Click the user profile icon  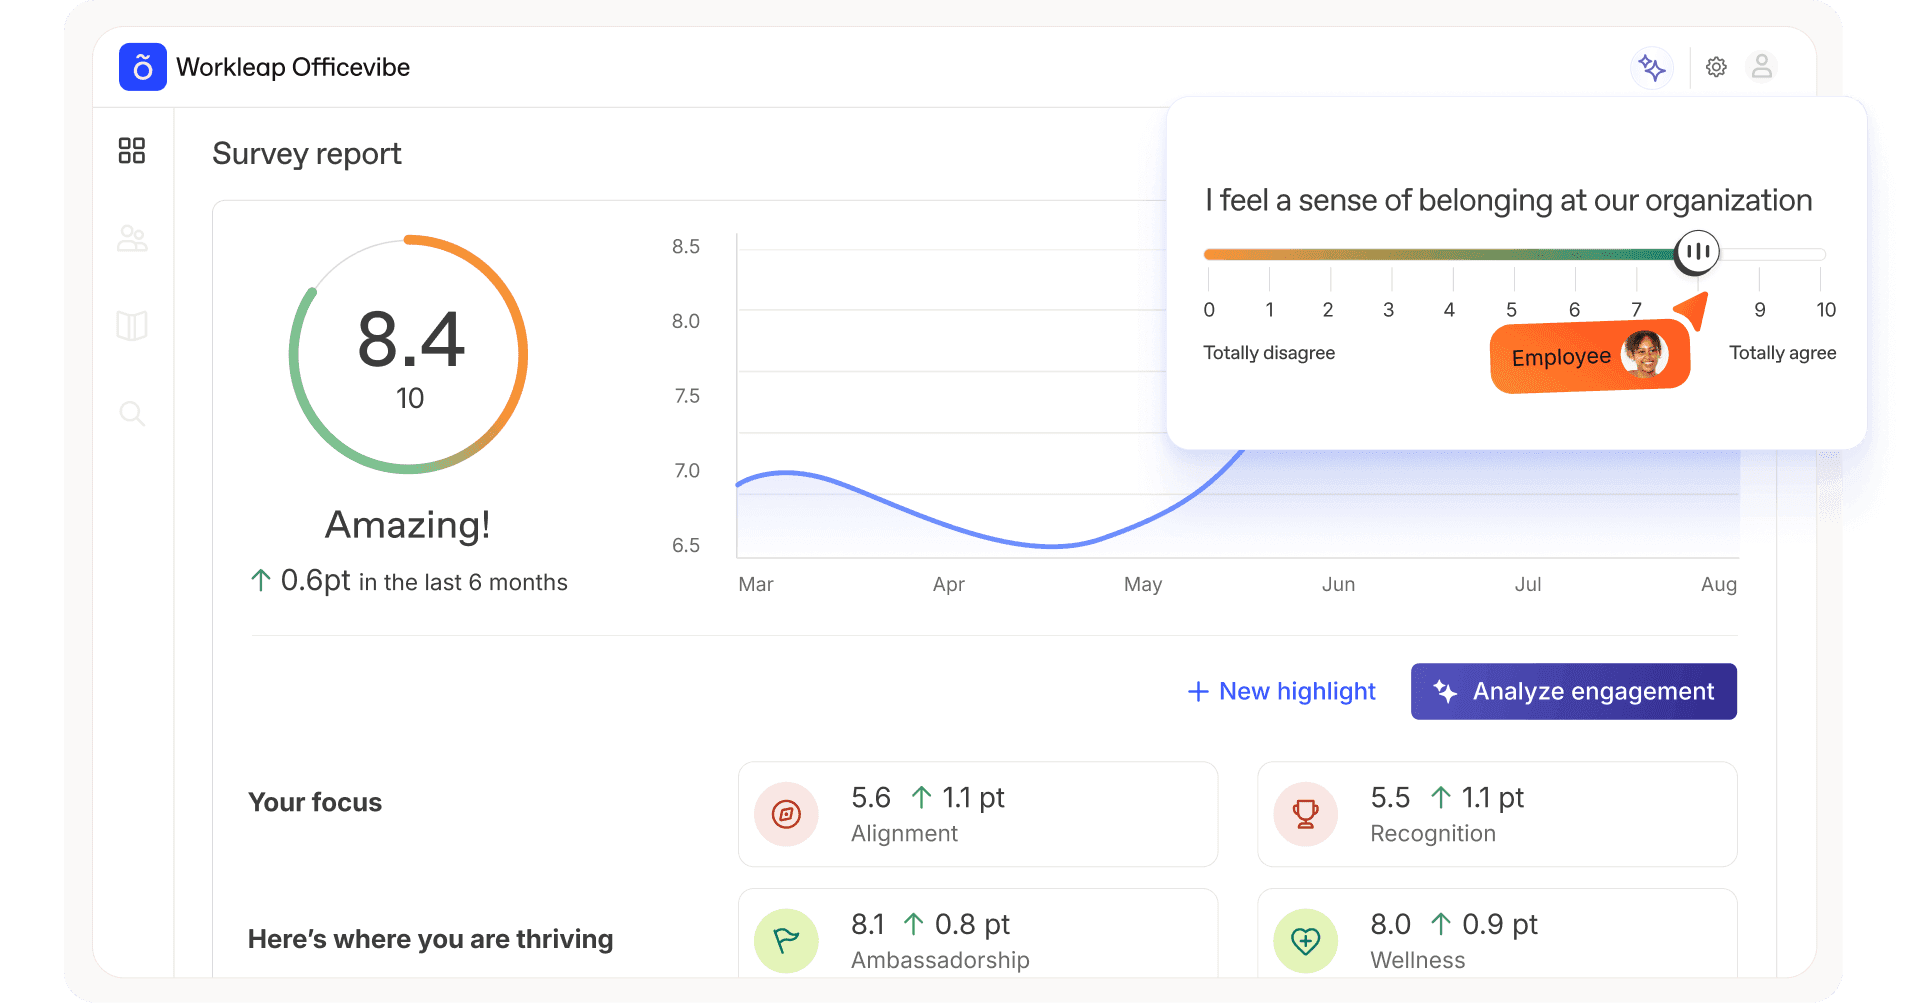coord(1763,67)
